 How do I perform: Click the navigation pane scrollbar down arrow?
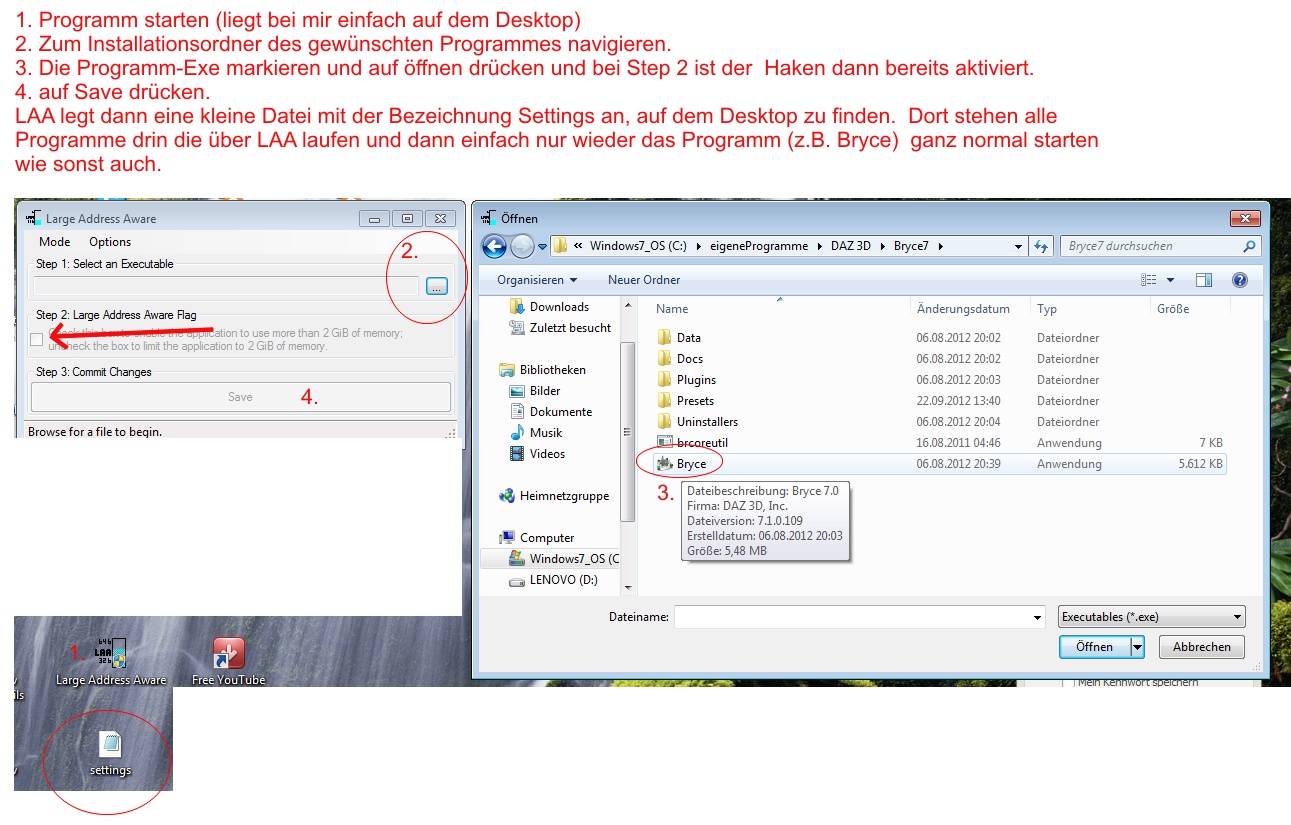[x=628, y=587]
